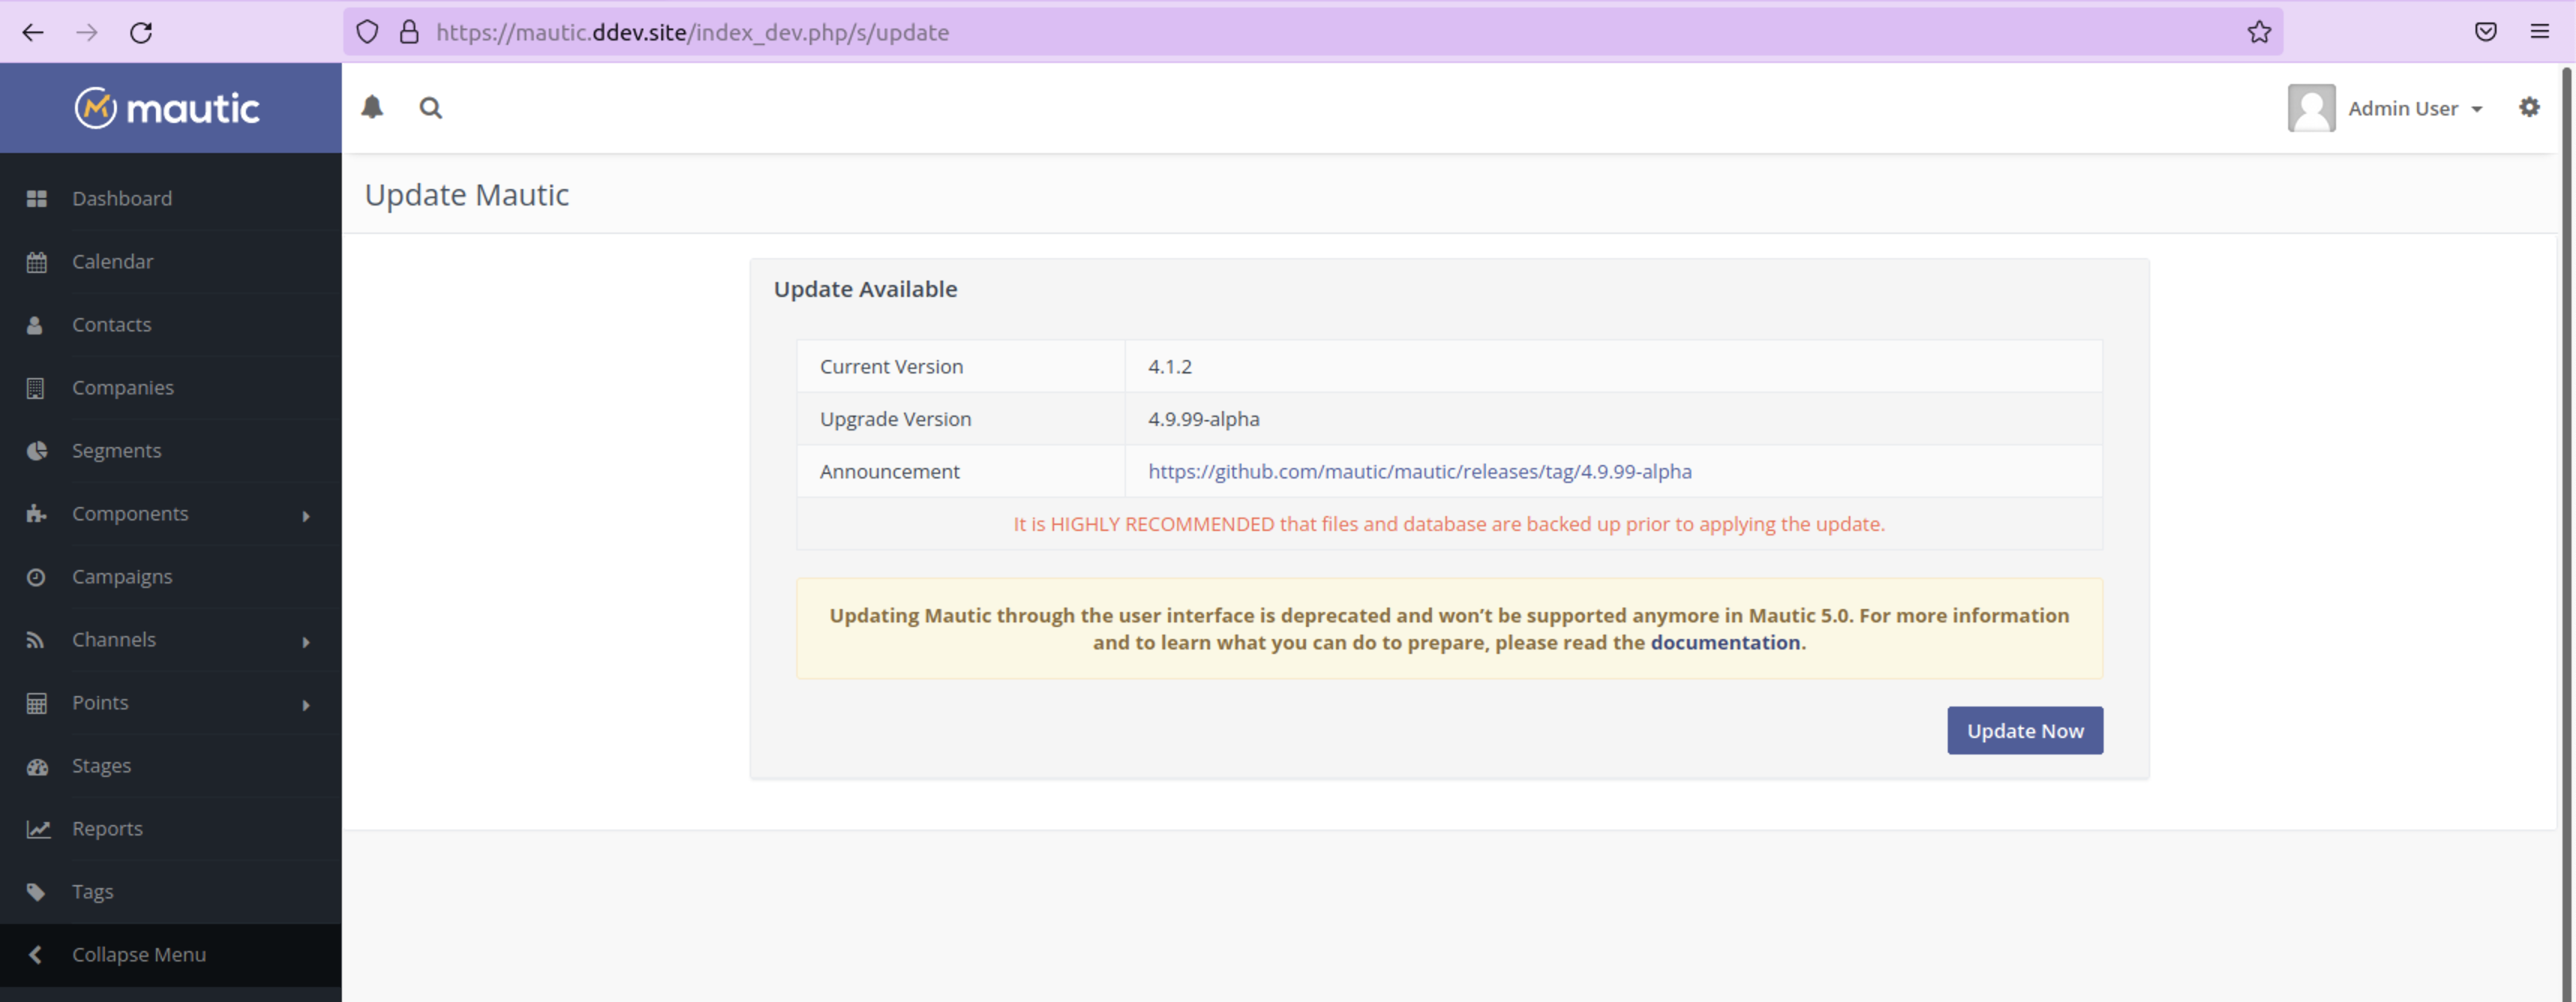Open the connection security padlock

pos(409,31)
